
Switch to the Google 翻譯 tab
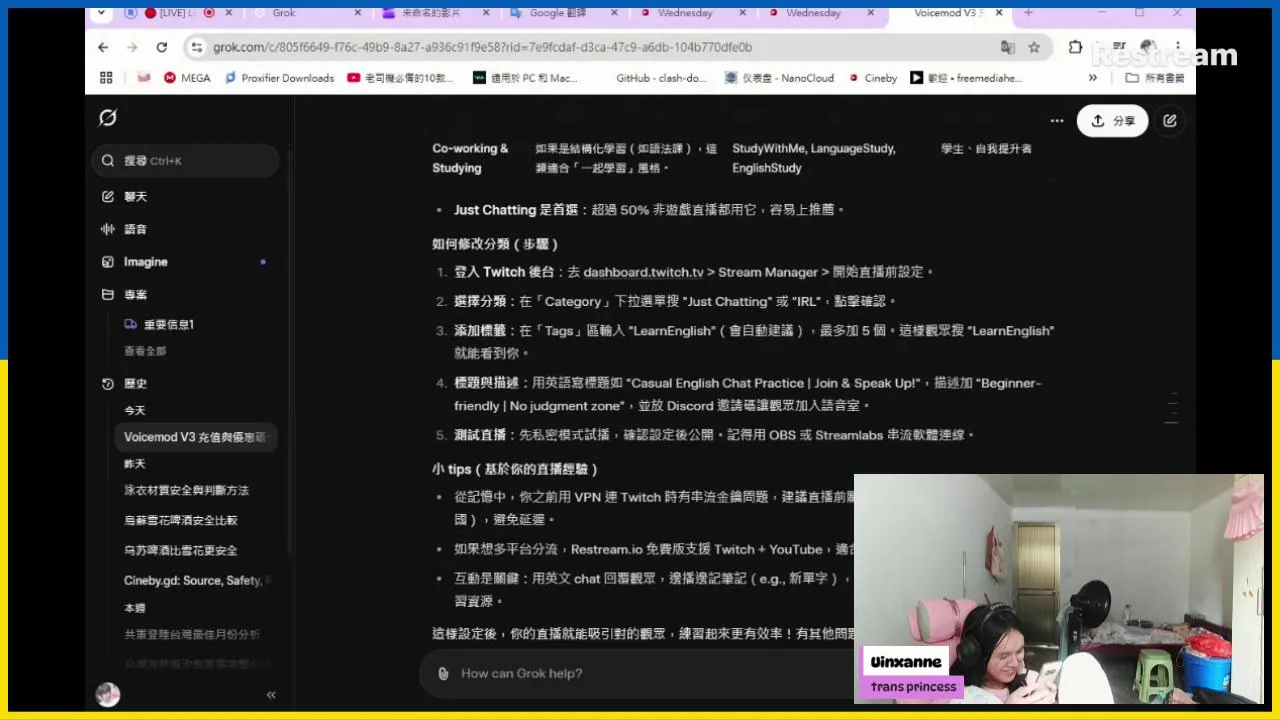click(x=564, y=13)
